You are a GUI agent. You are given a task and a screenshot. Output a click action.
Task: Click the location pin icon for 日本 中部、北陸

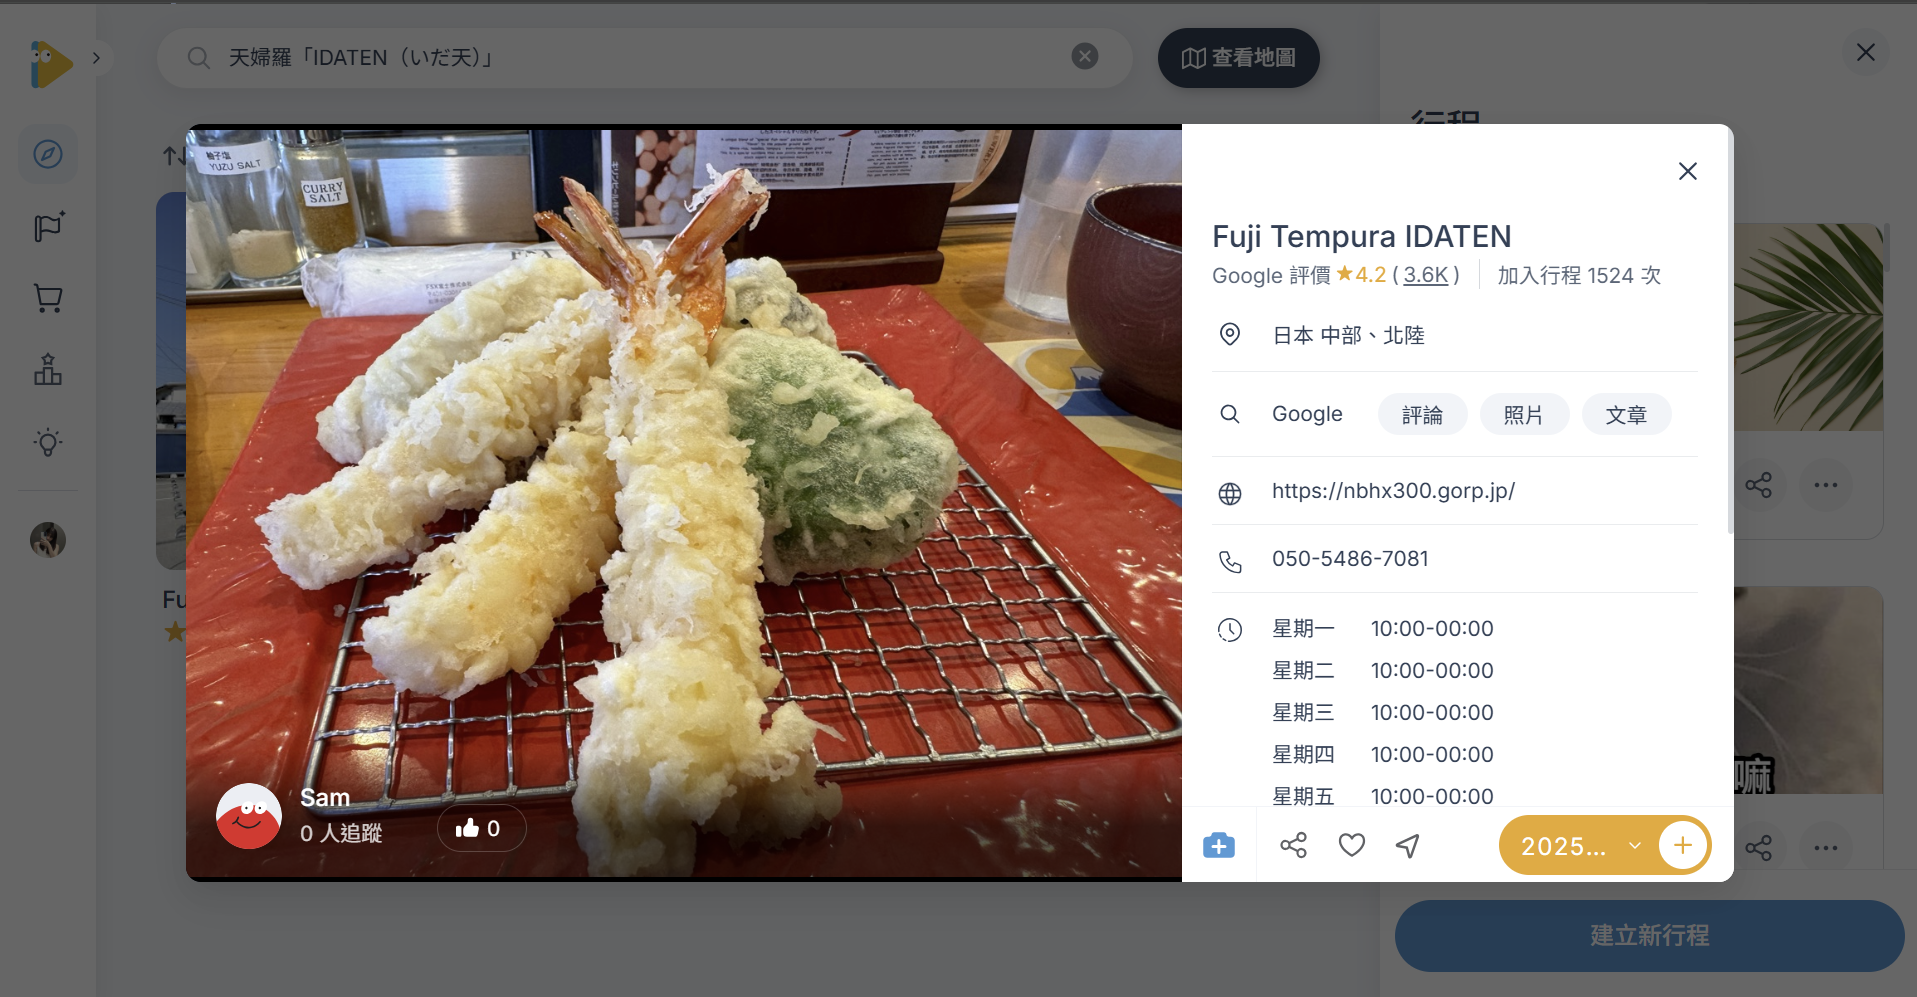[1230, 334]
